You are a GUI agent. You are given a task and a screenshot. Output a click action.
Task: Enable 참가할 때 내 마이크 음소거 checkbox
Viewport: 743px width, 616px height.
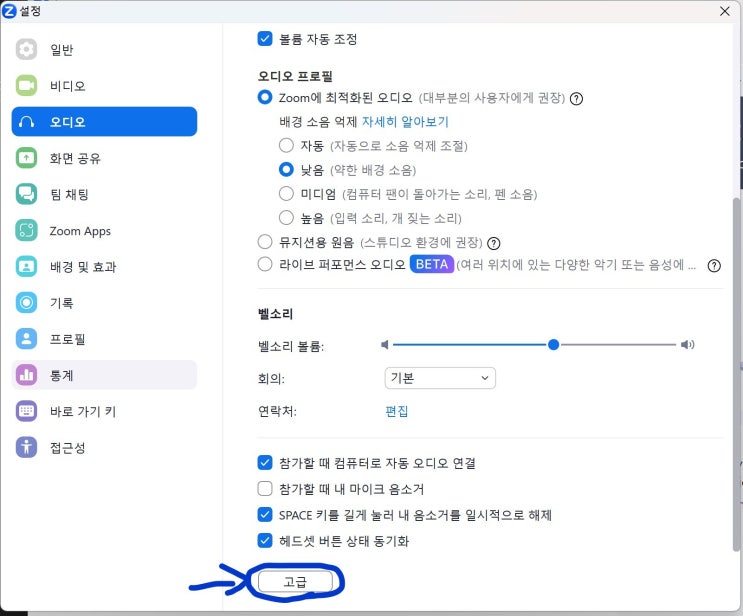pyautogui.click(x=265, y=489)
